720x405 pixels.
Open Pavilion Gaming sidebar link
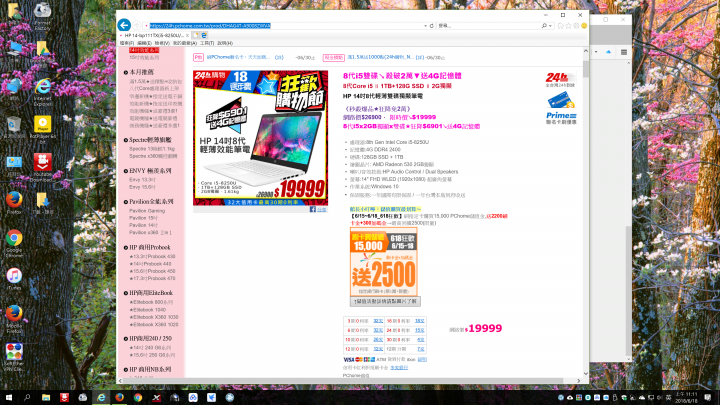(x=146, y=211)
